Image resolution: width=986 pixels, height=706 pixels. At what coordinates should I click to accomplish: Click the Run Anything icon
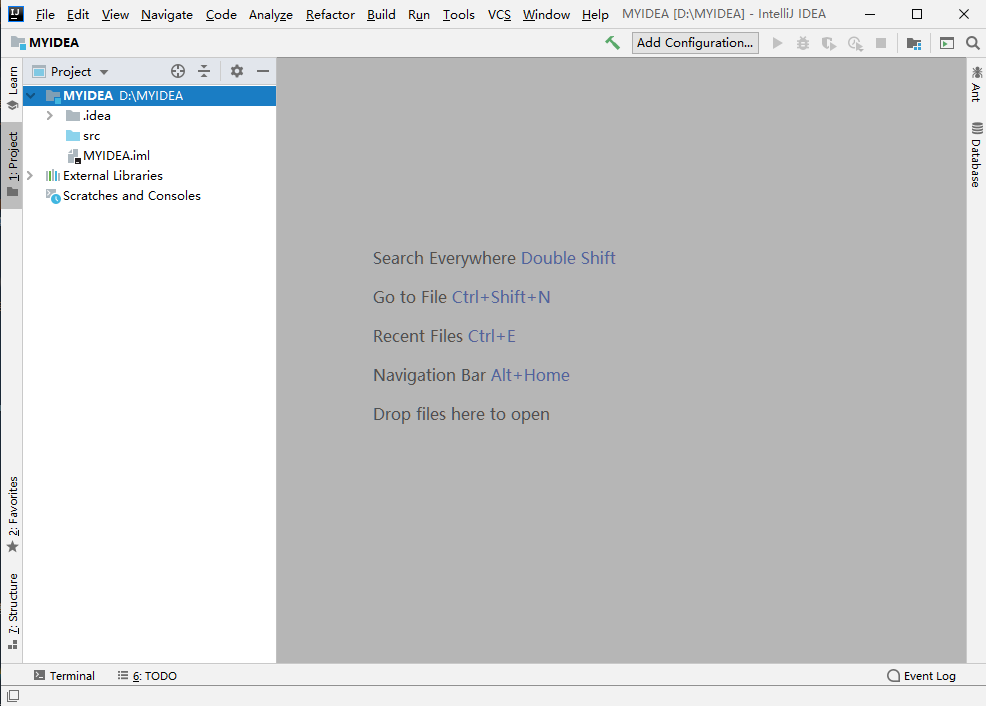tap(946, 43)
